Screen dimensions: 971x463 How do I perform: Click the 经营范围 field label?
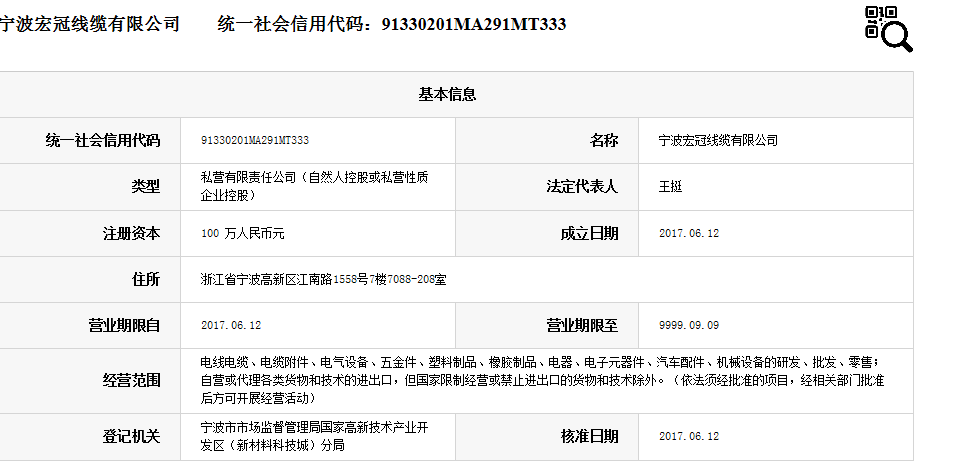131,381
